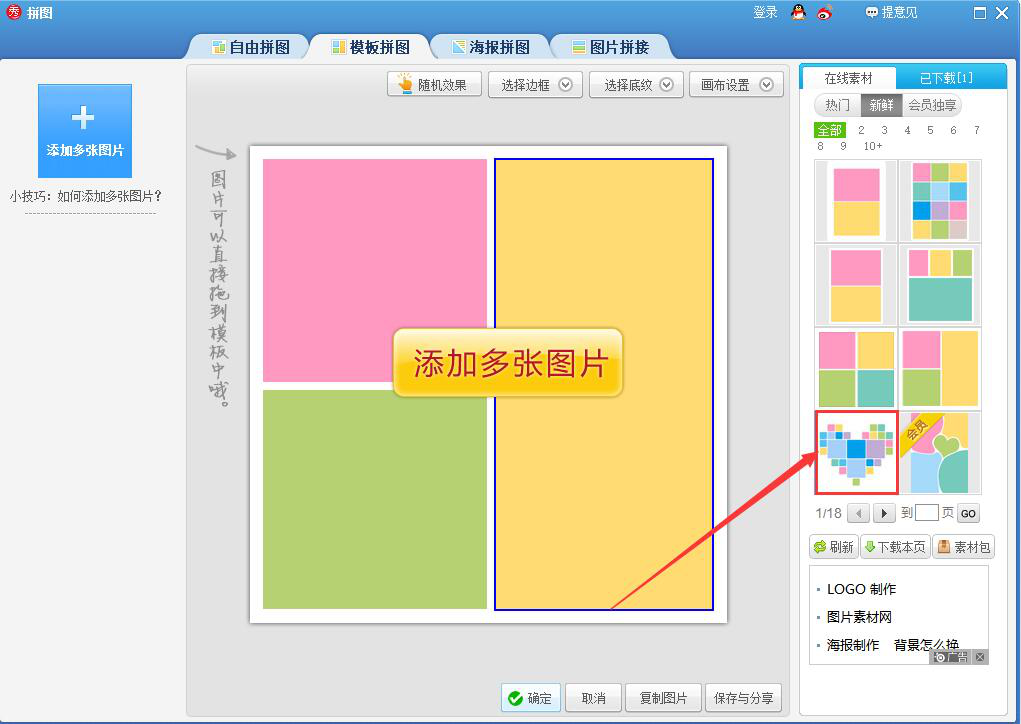The width and height of the screenshot is (1021, 724).
Task: Select the 热门 filter toggle
Action: (x=837, y=105)
